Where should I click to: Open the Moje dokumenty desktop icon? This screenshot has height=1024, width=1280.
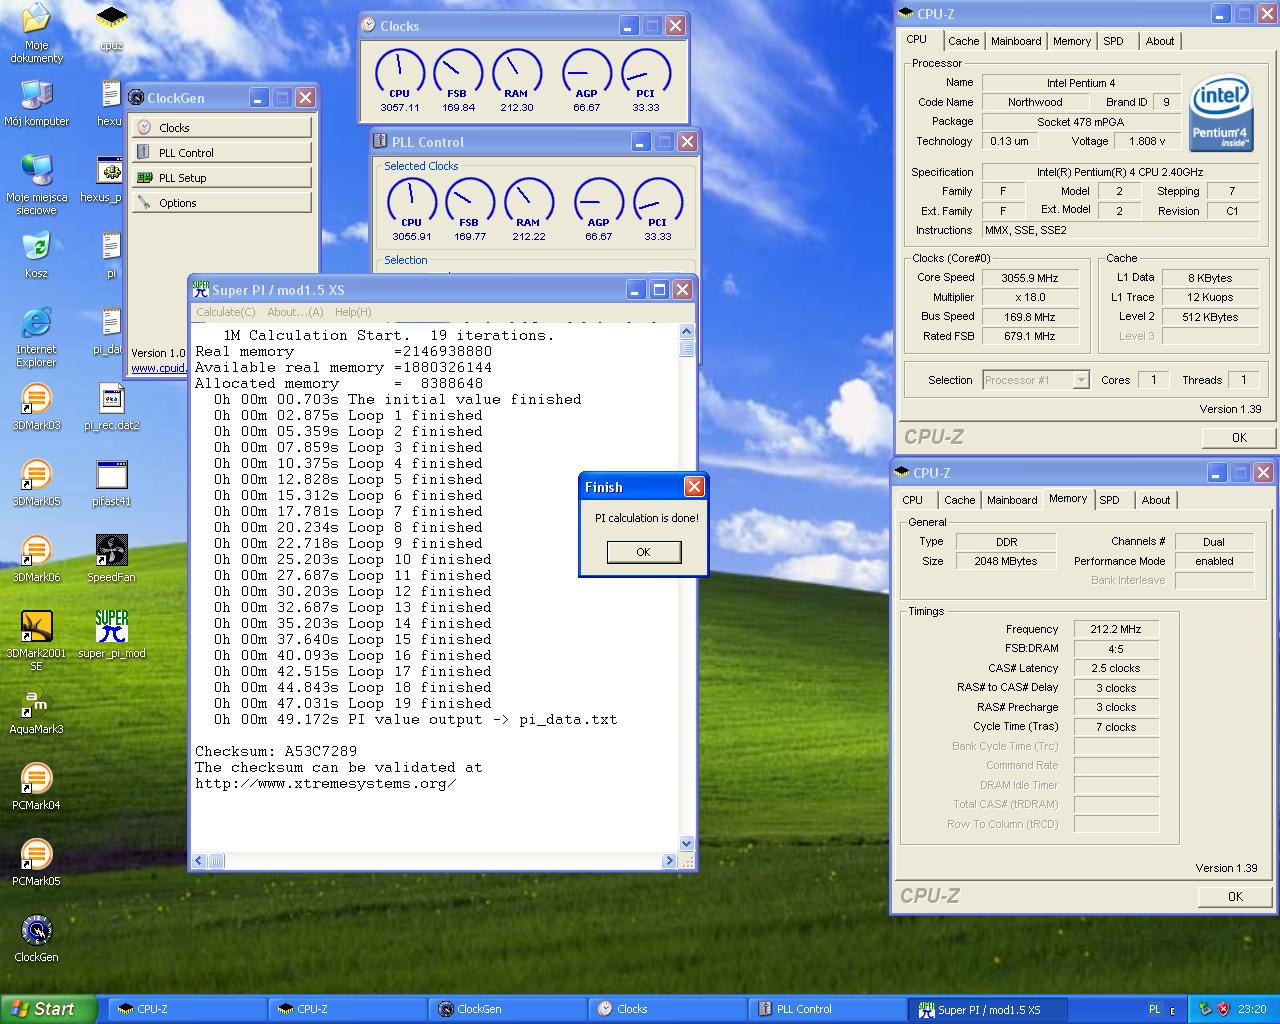pyautogui.click(x=36, y=32)
